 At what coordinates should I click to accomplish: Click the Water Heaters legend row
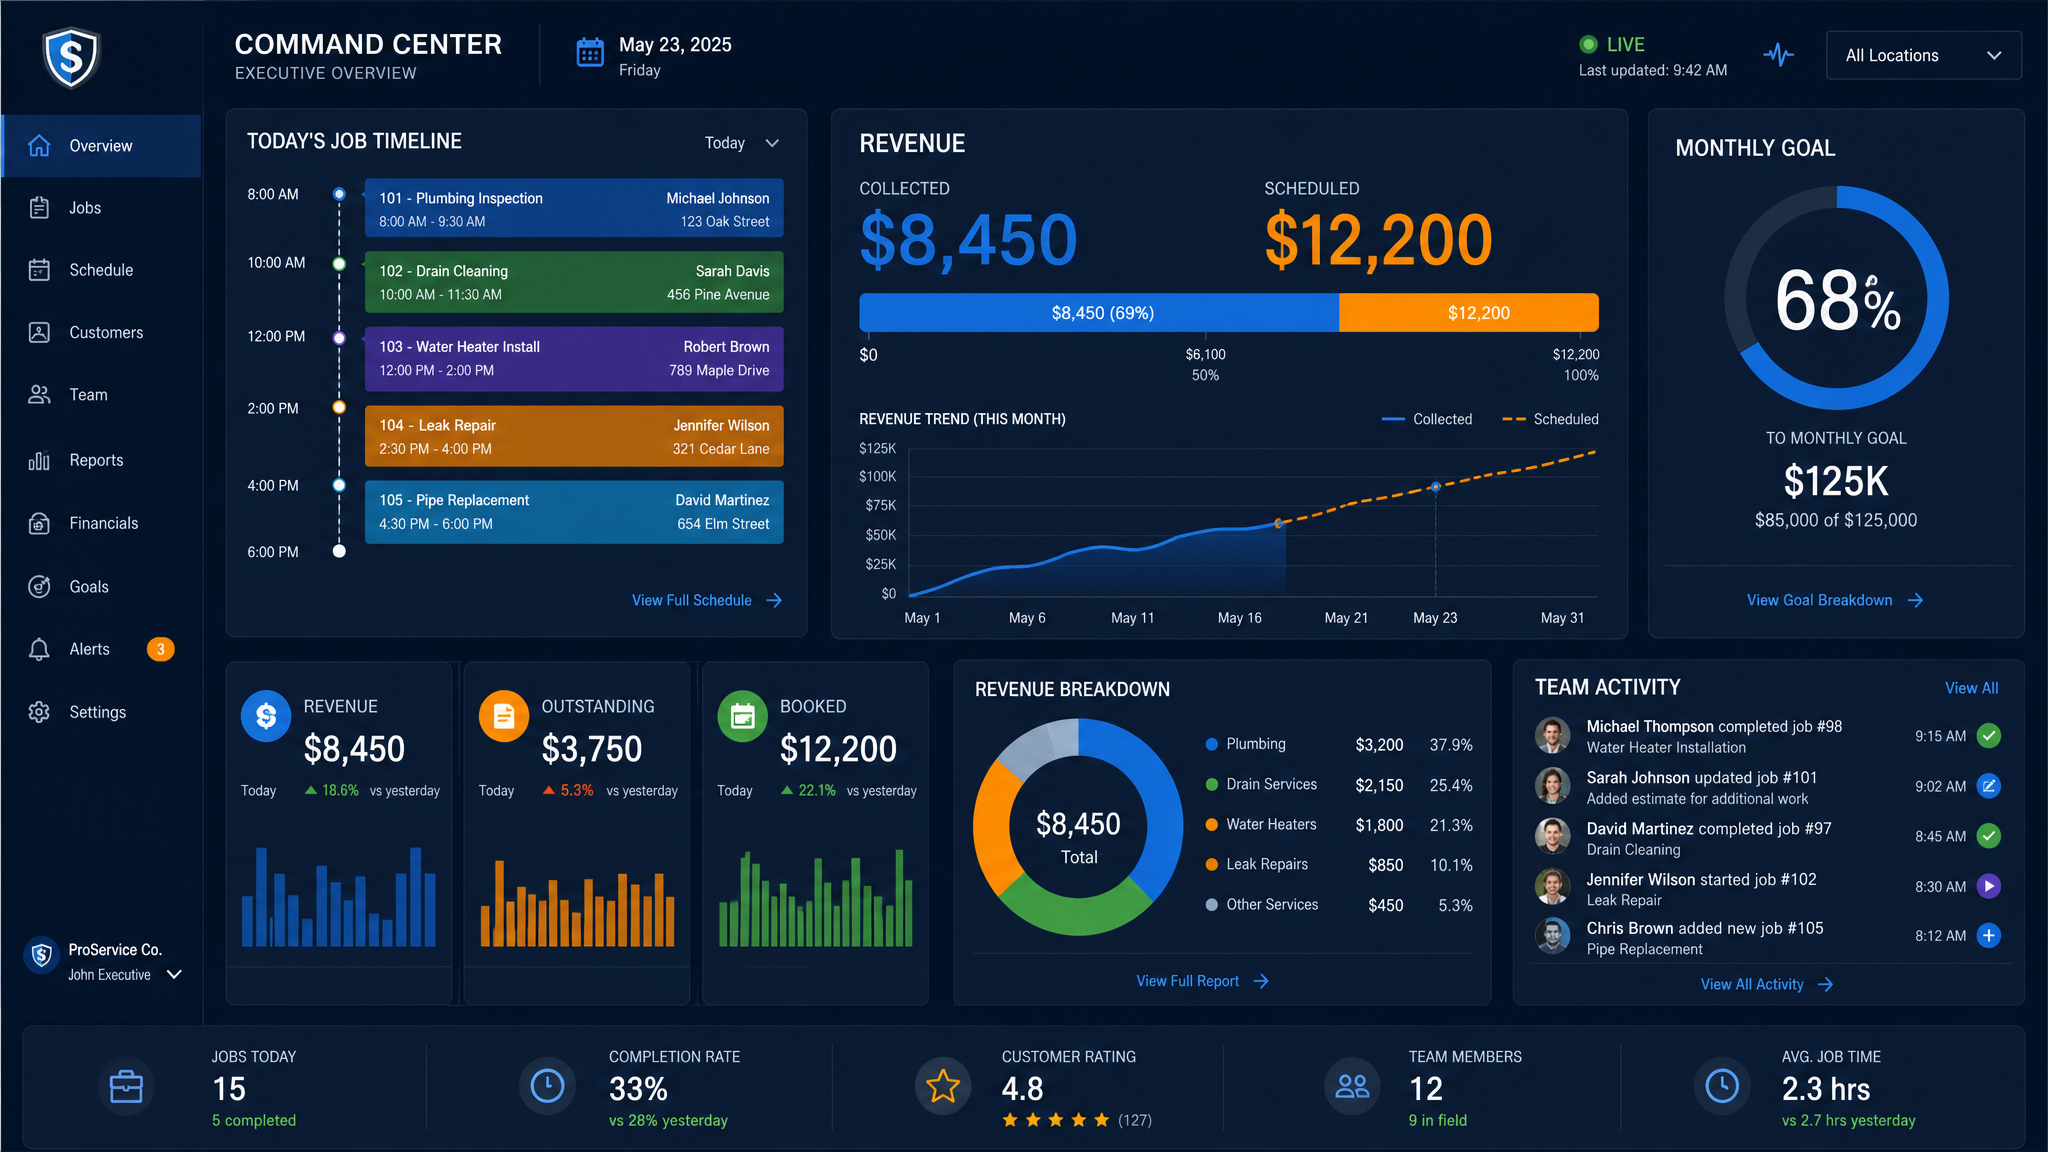click(x=1339, y=824)
